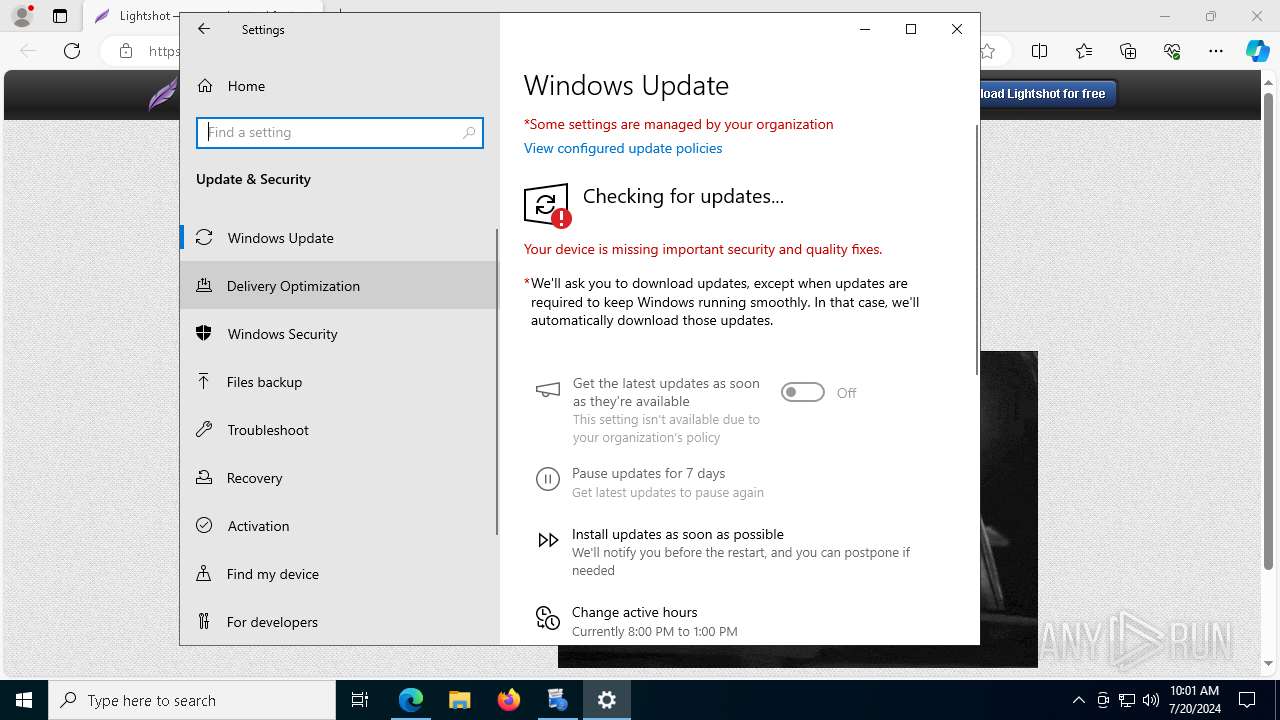Open the Activation section
1280x720 pixels.
click(x=339, y=526)
